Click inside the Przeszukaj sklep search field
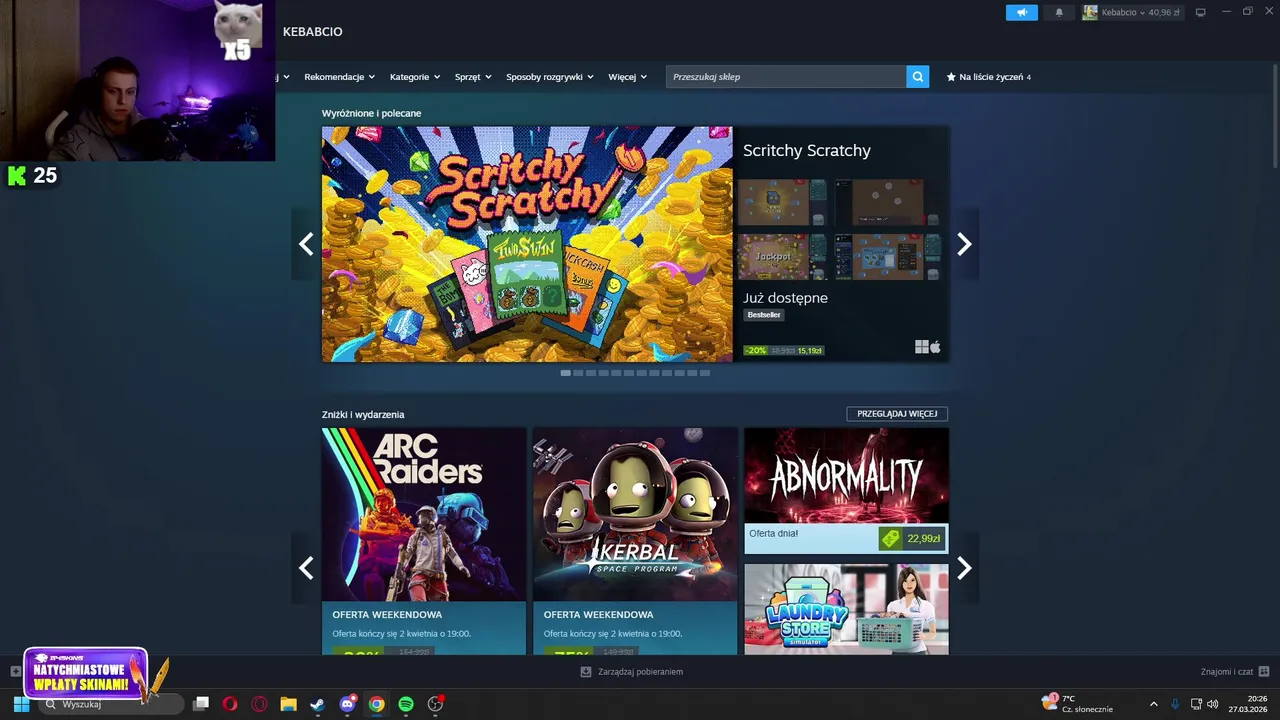1280x720 pixels. pos(786,77)
